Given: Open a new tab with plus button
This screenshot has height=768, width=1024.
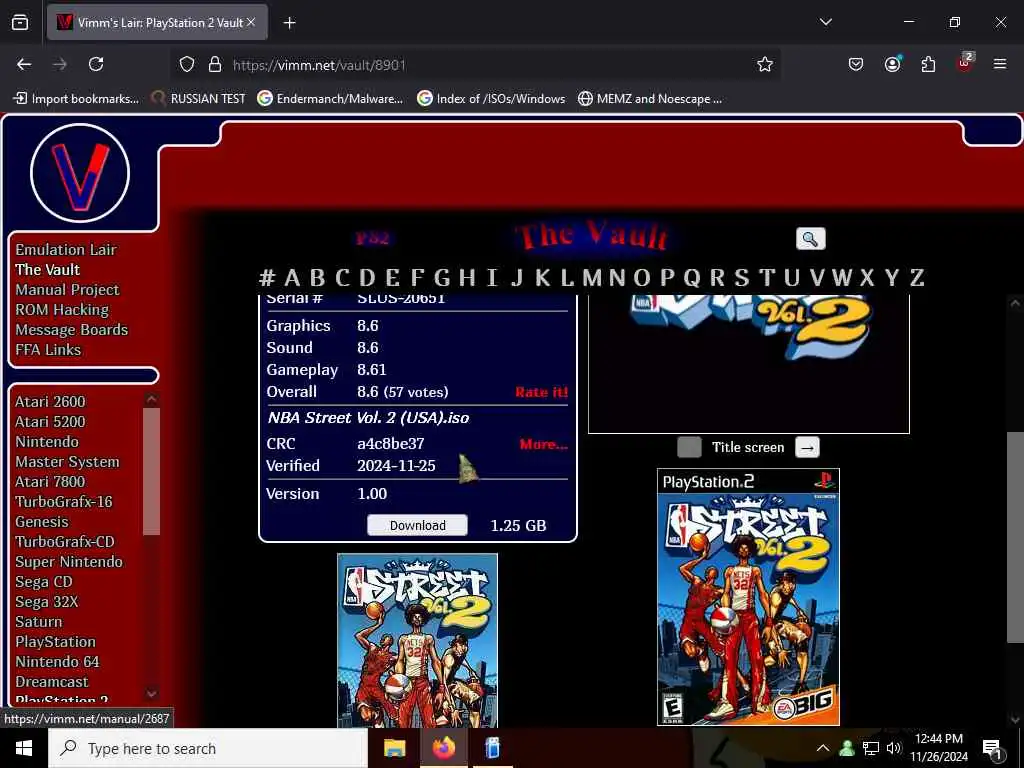Looking at the screenshot, I should 289,23.
